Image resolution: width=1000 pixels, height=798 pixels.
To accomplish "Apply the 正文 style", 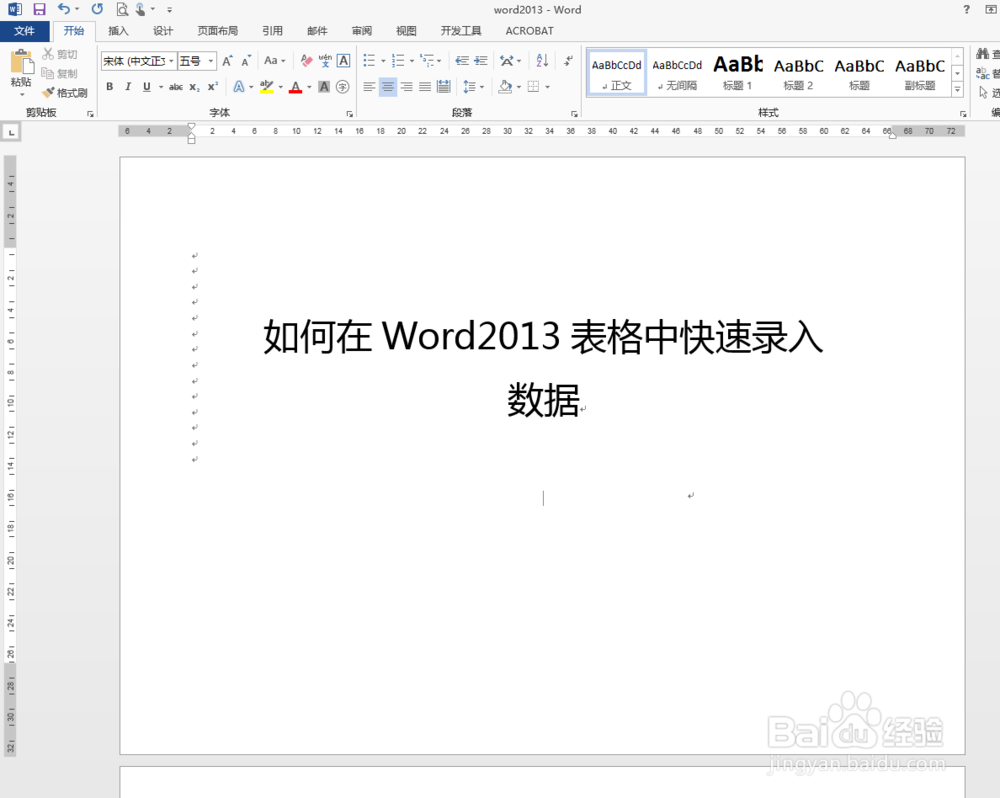I will pyautogui.click(x=616, y=73).
